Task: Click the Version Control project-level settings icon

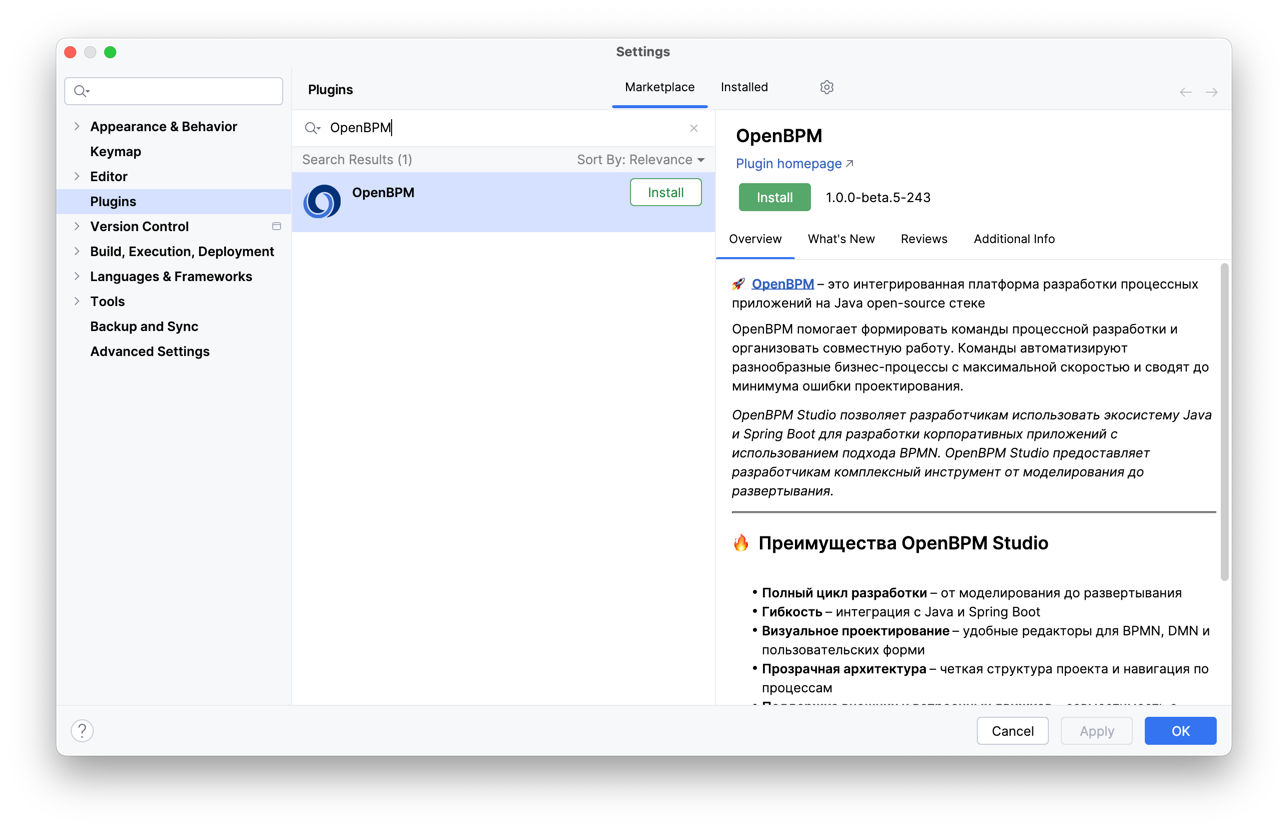Action: (277, 227)
